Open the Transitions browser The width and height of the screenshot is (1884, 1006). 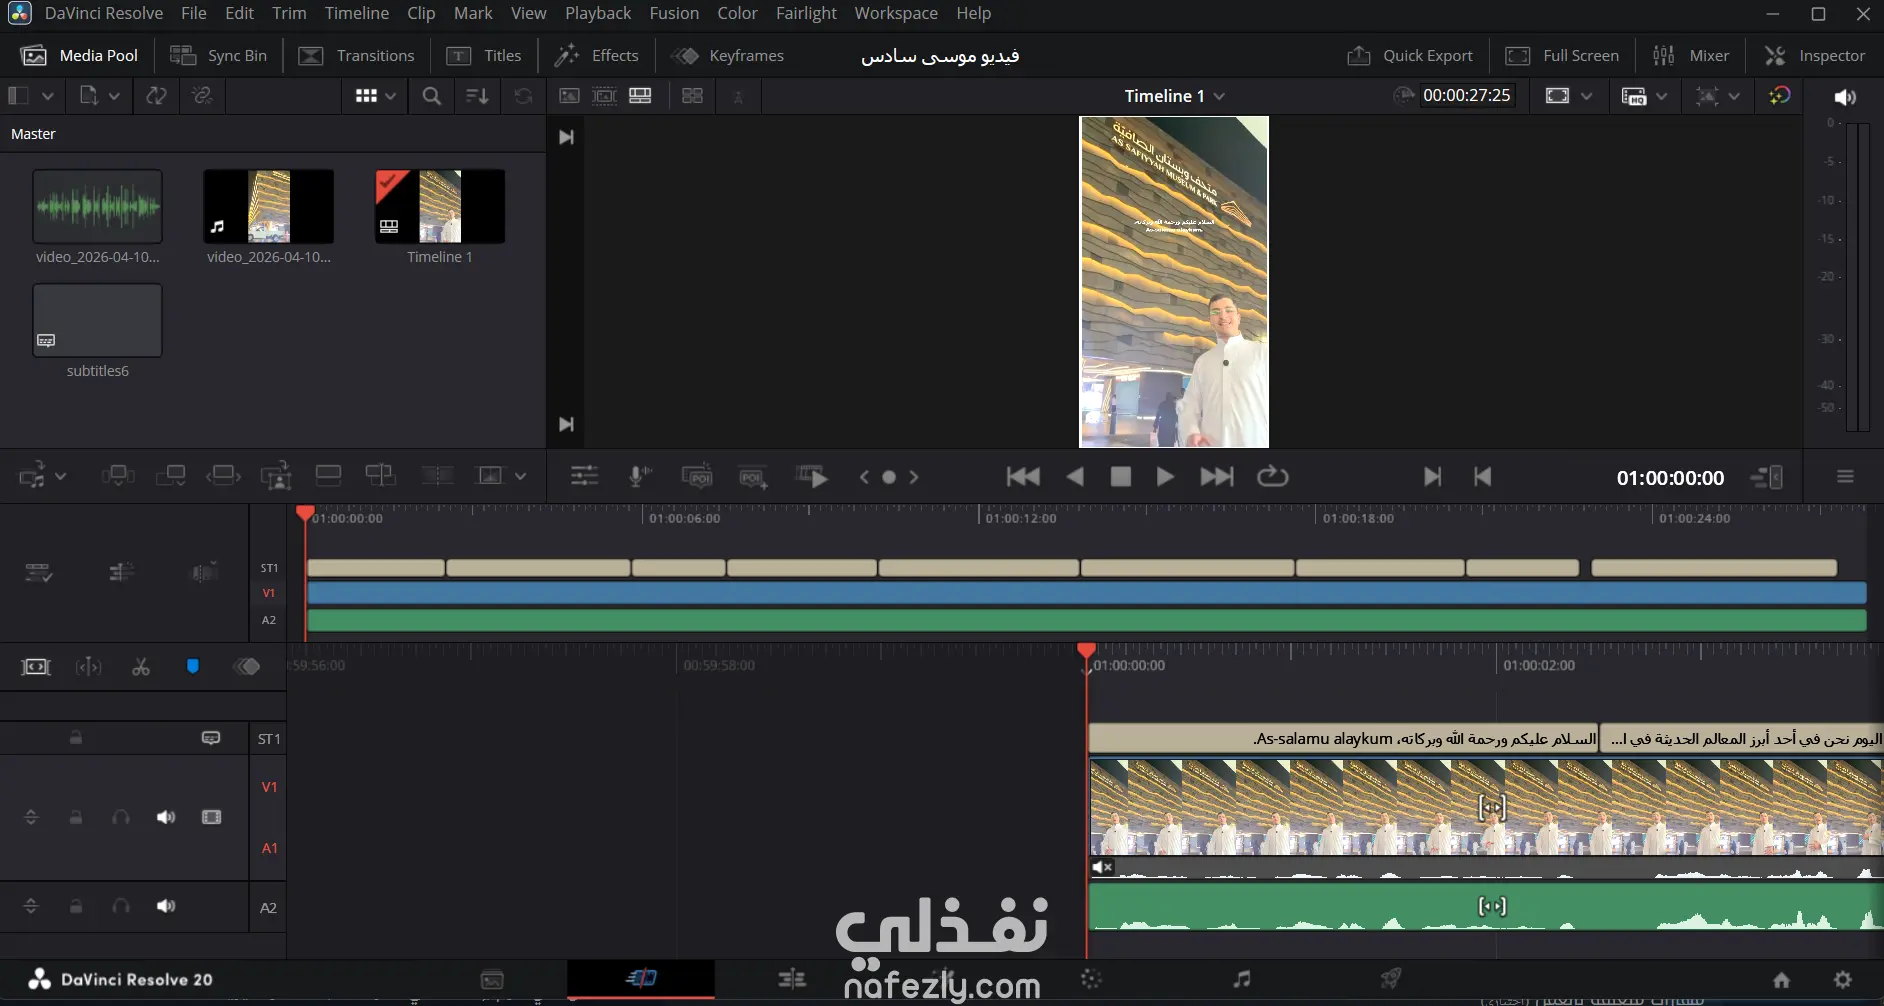tap(357, 56)
